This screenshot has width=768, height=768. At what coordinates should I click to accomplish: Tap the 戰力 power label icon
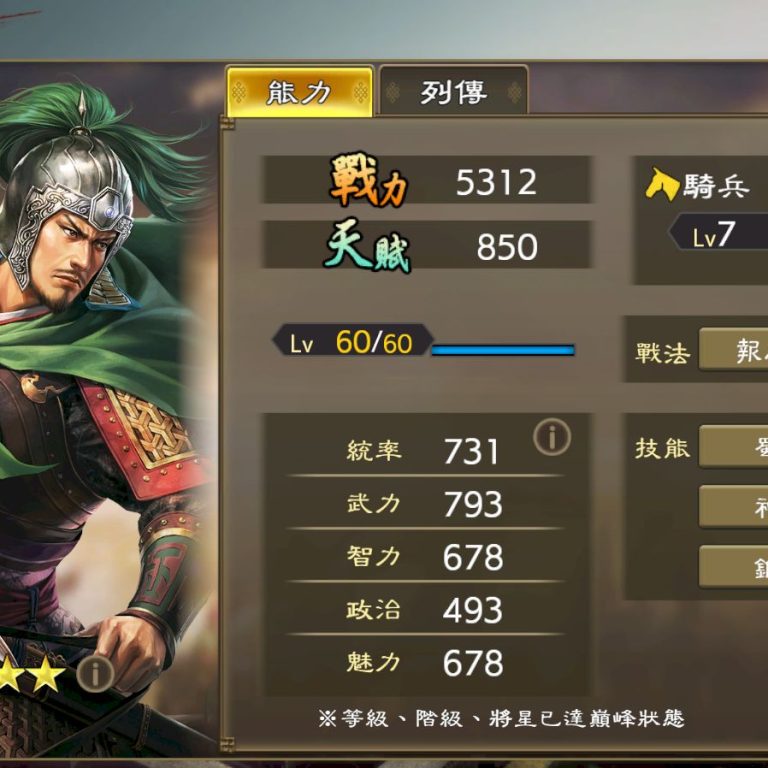369,180
